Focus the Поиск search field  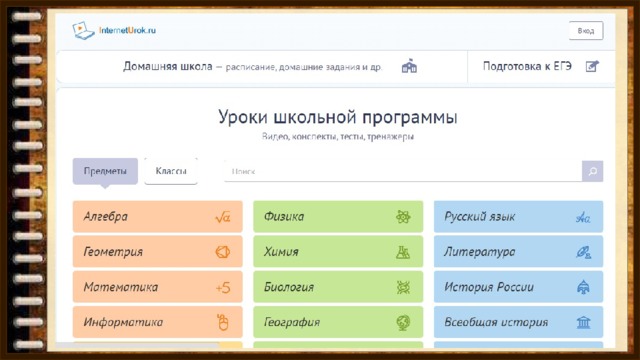pyautogui.click(x=402, y=171)
